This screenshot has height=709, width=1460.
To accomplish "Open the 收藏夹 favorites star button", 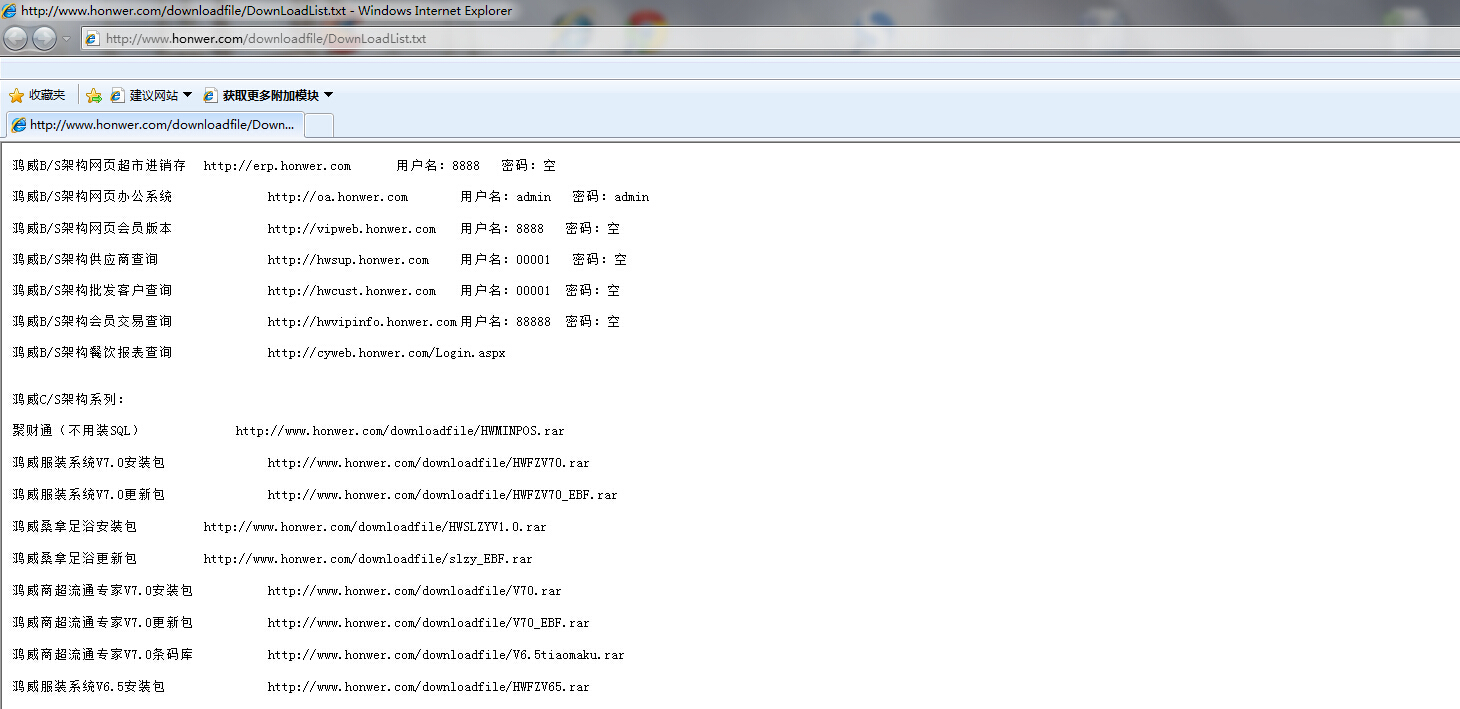I will click(37, 95).
